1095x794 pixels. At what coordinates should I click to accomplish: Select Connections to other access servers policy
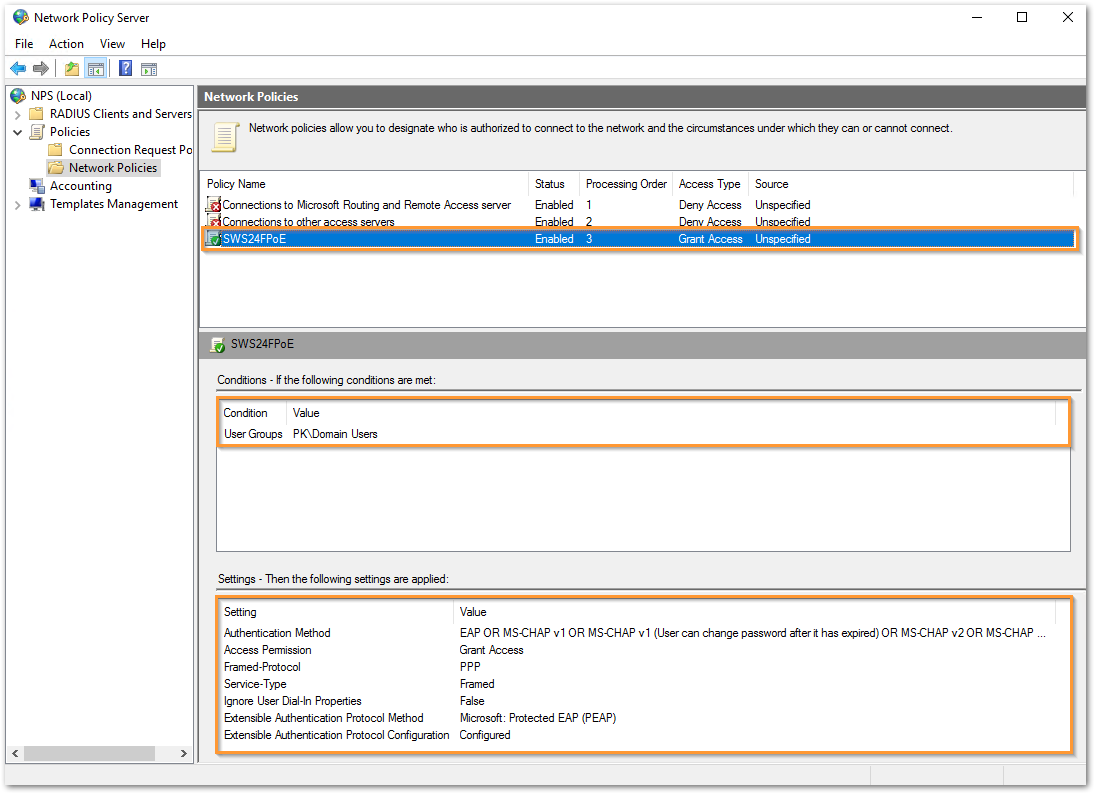tap(308, 222)
